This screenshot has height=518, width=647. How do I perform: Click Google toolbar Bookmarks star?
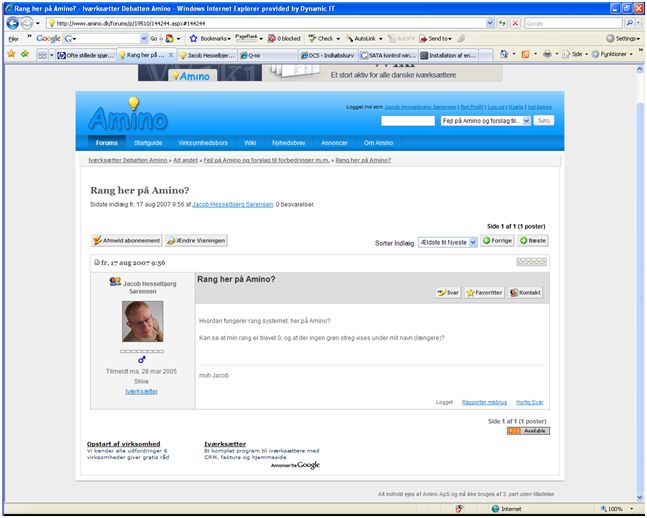tap(194, 38)
